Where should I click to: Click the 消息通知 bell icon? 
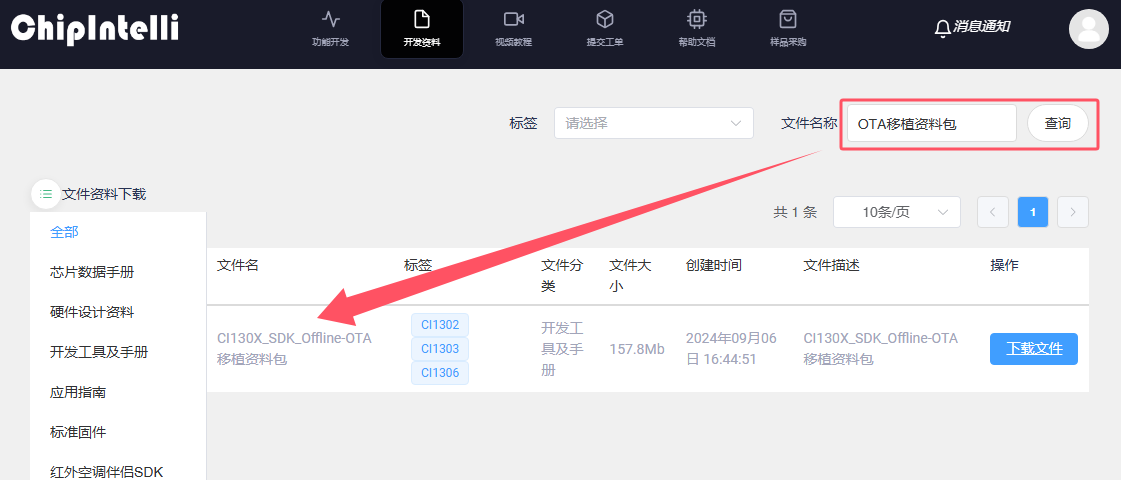[x=942, y=28]
